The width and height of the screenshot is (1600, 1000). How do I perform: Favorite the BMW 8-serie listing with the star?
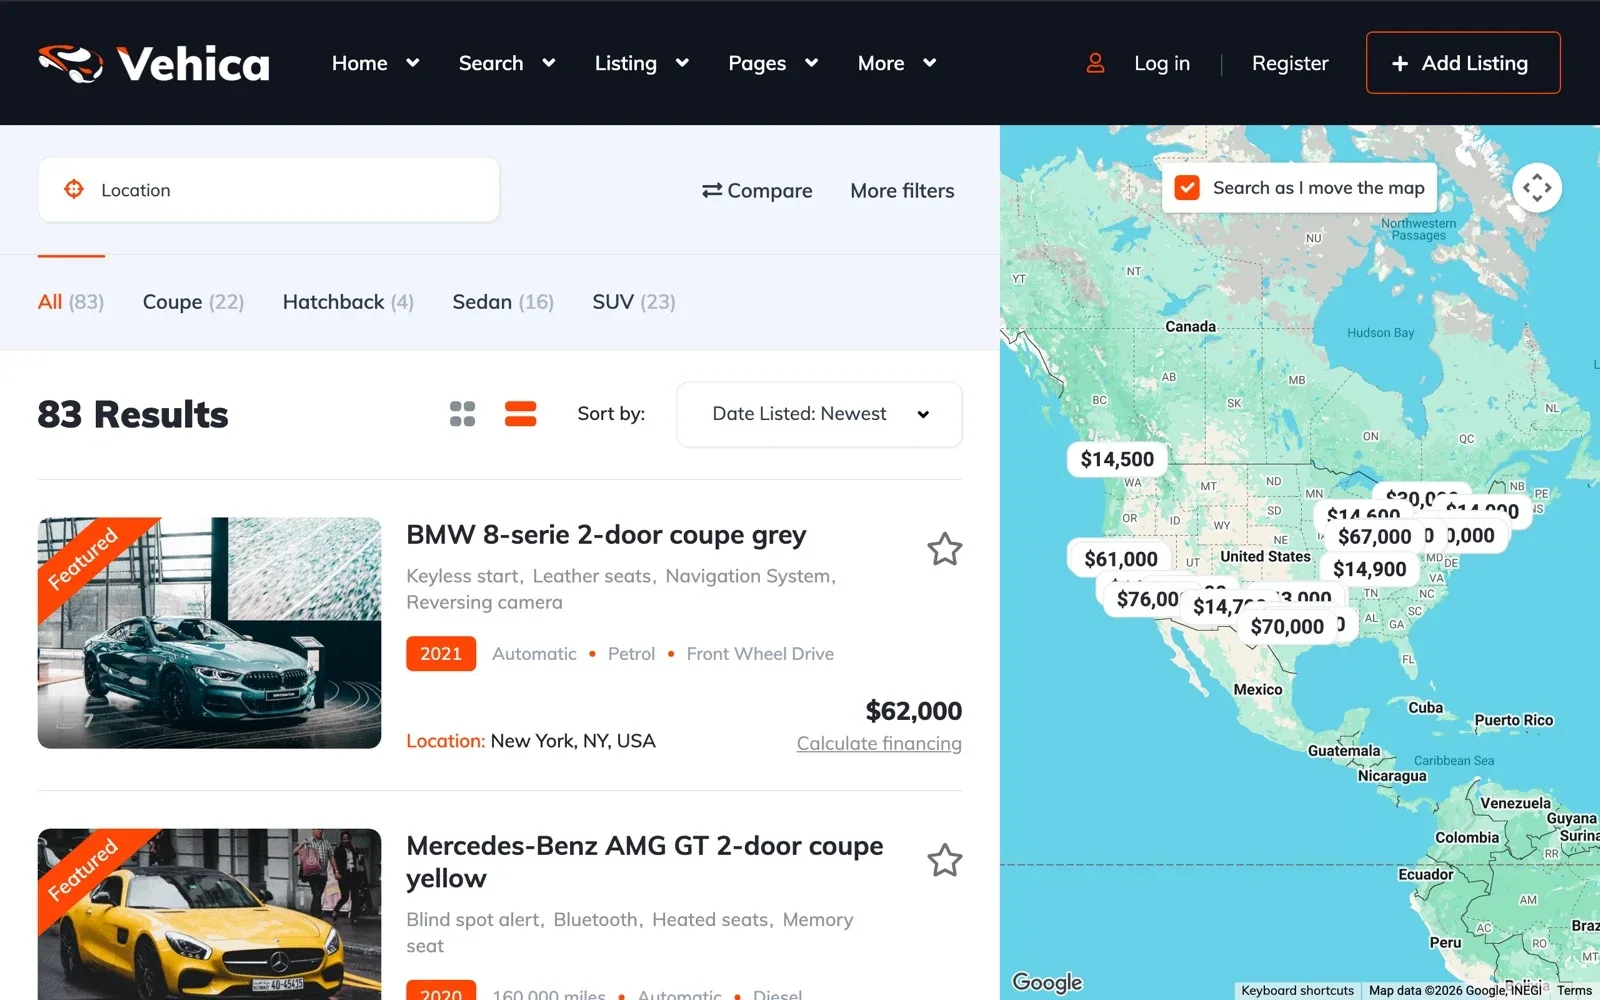(x=944, y=549)
